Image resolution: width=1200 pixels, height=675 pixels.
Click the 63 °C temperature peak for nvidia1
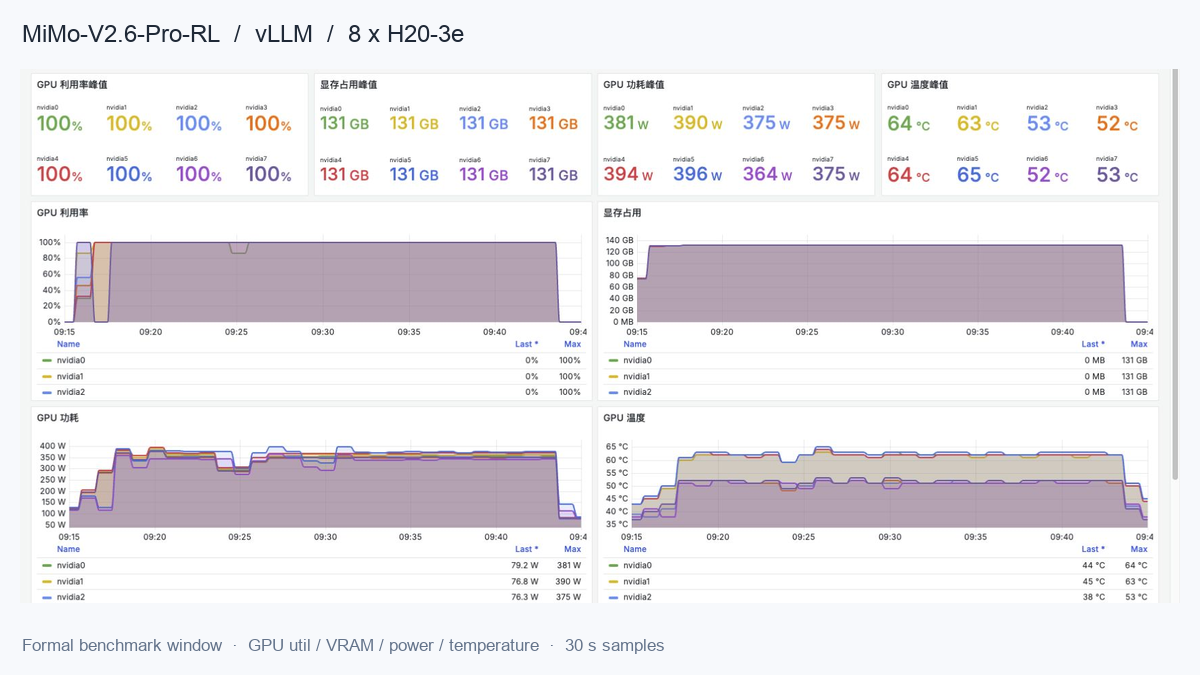pos(978,123)
